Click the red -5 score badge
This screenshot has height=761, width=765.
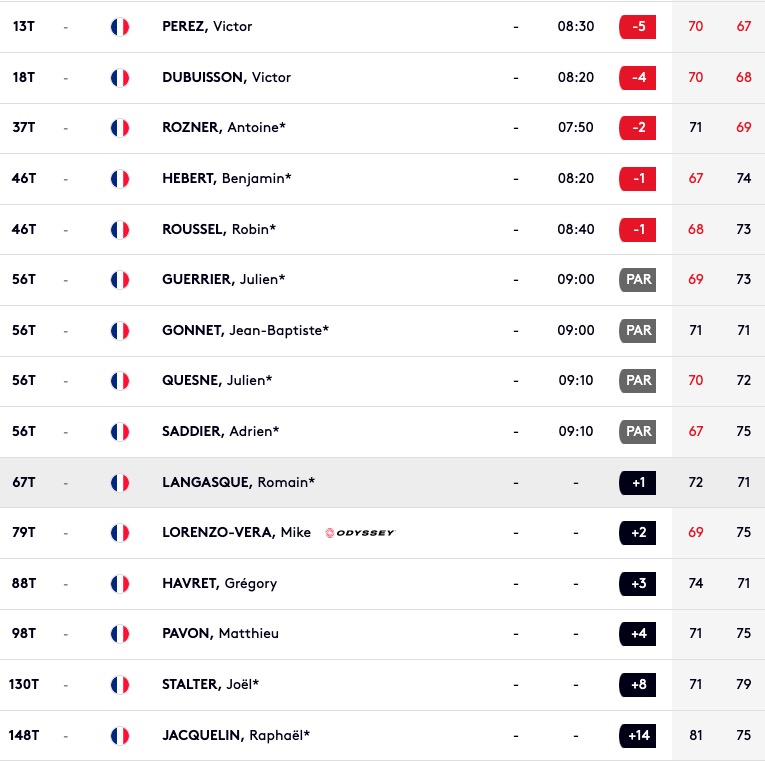637,27
